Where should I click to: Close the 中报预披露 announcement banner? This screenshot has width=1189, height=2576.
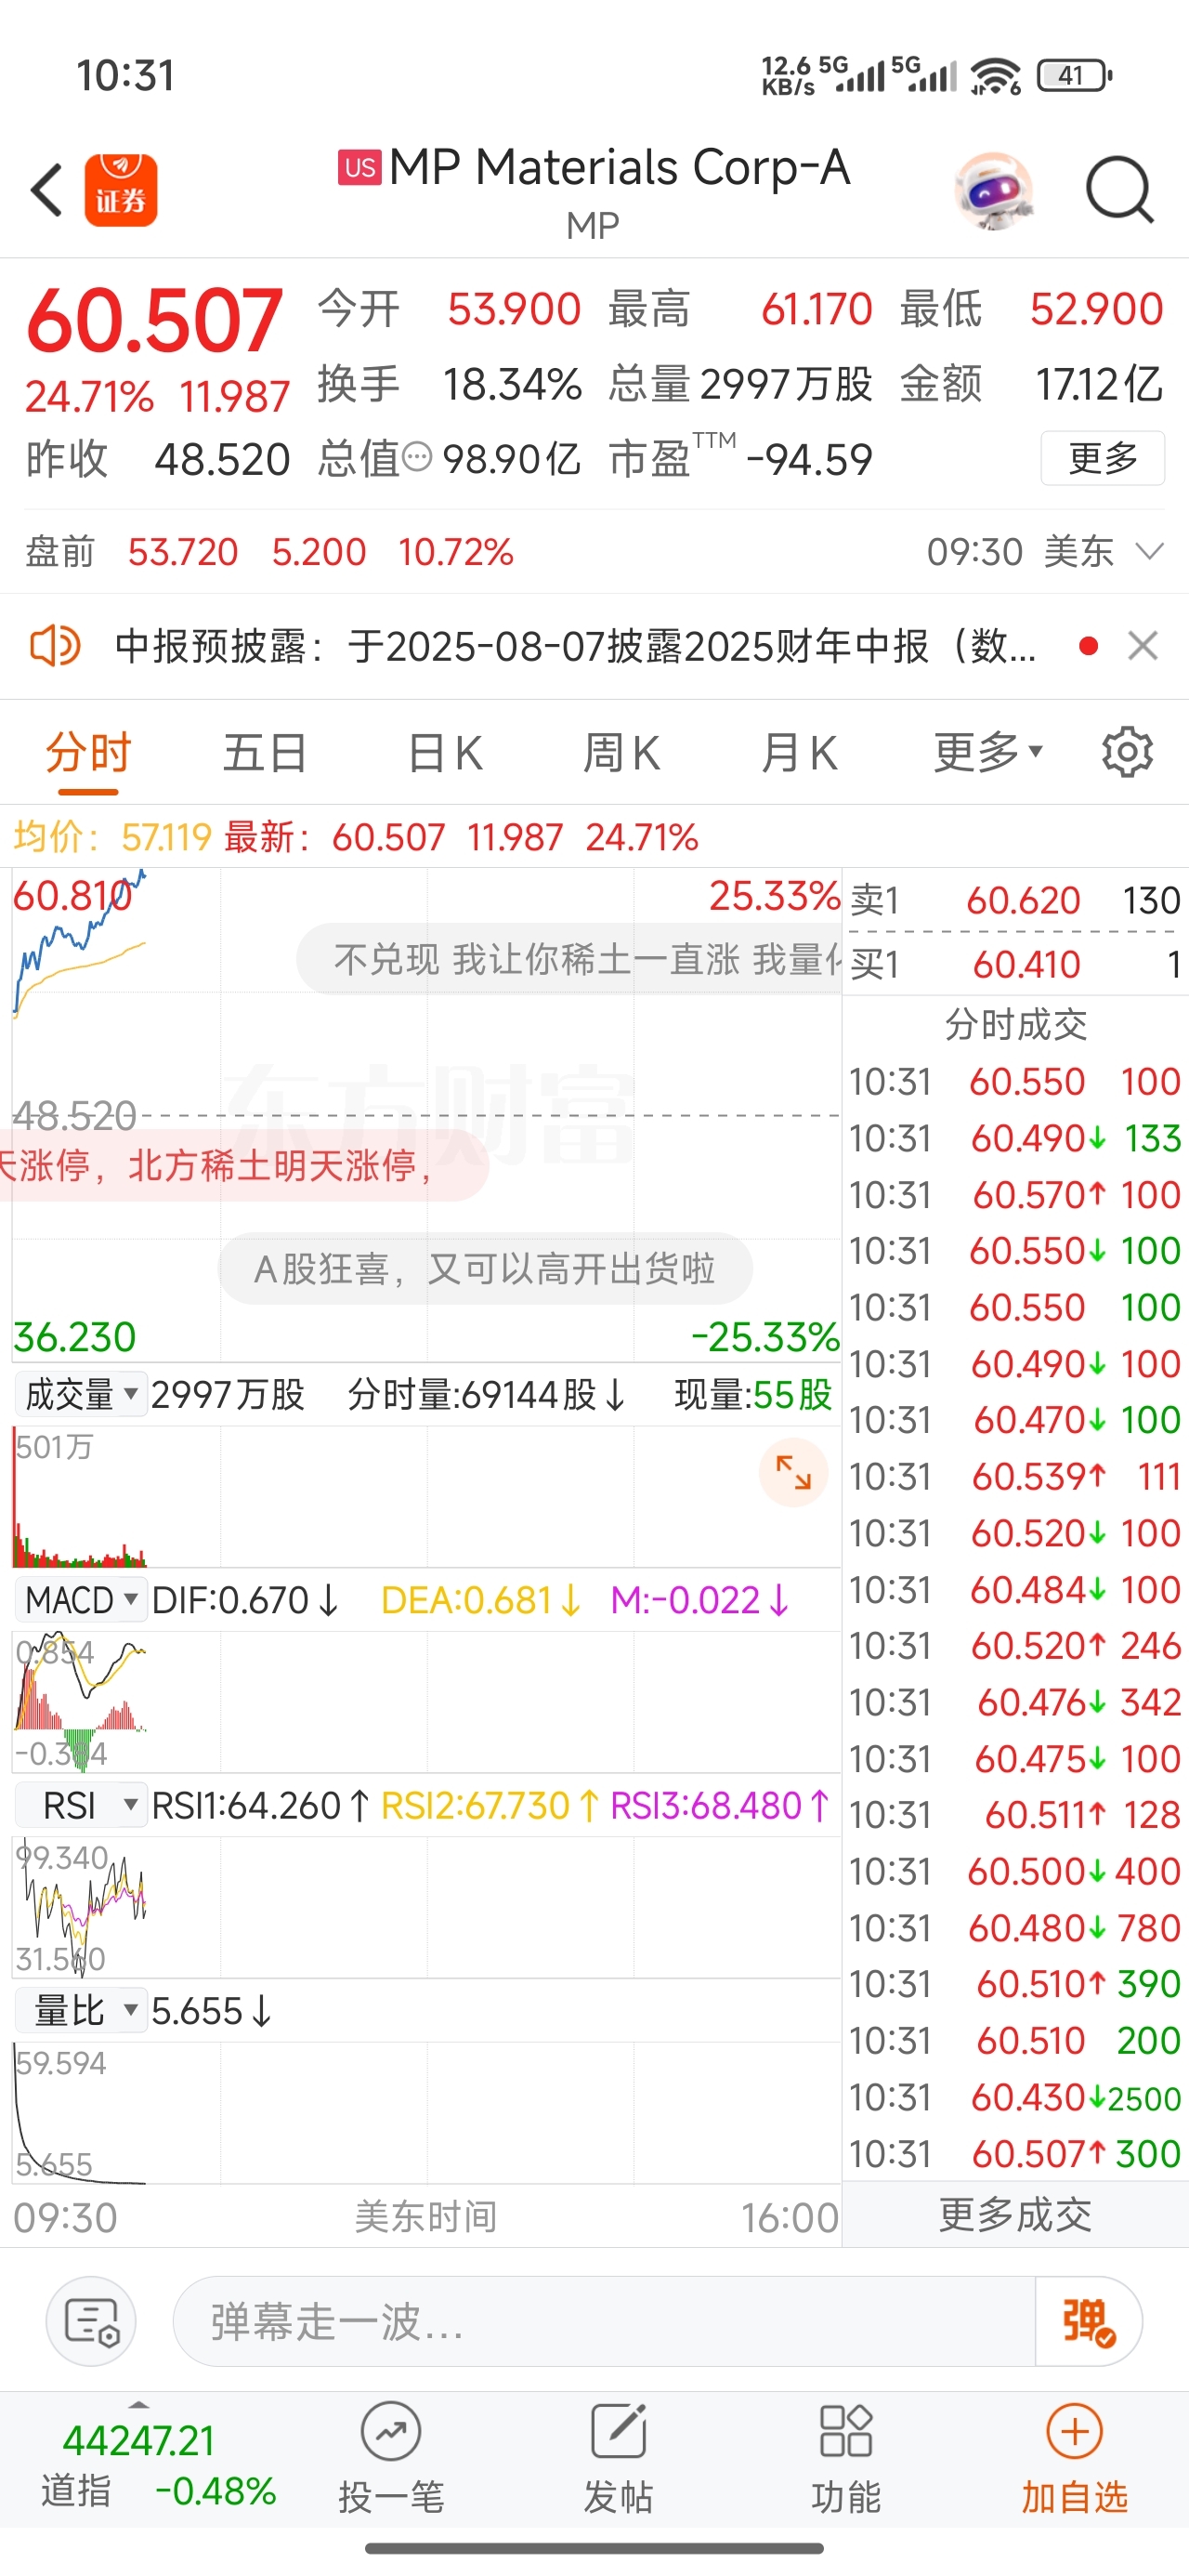pyautogui.click(x=1143, y=646)
